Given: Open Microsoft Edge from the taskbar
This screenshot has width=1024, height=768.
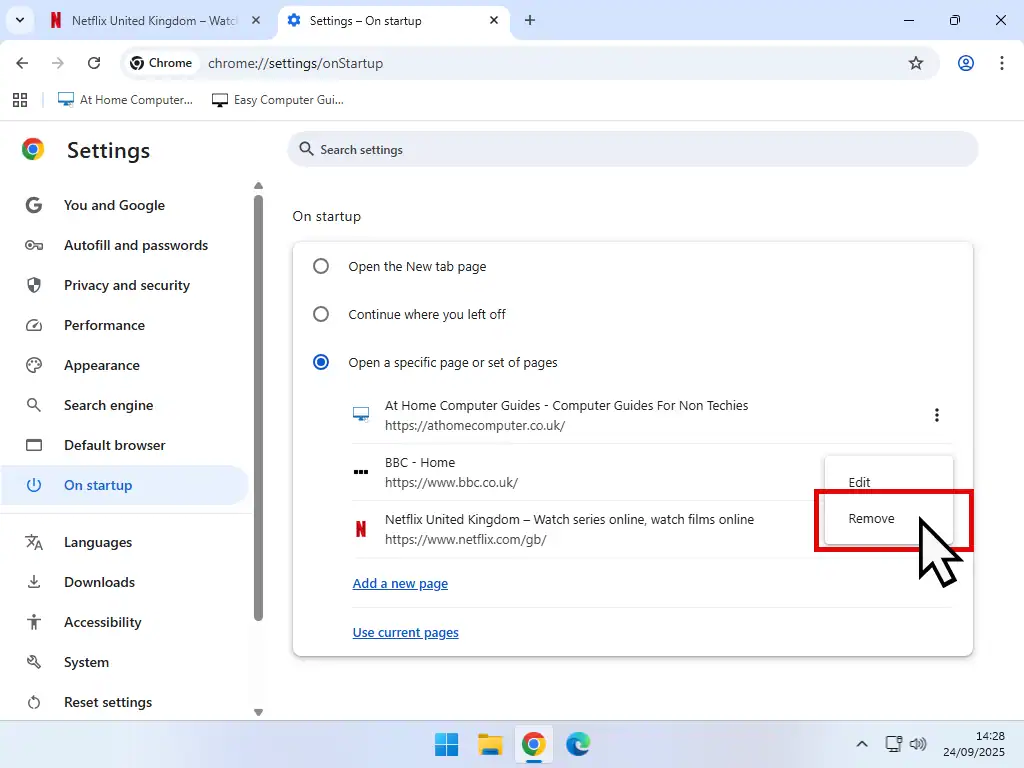Looking at the screenshot, I should 578,744.
